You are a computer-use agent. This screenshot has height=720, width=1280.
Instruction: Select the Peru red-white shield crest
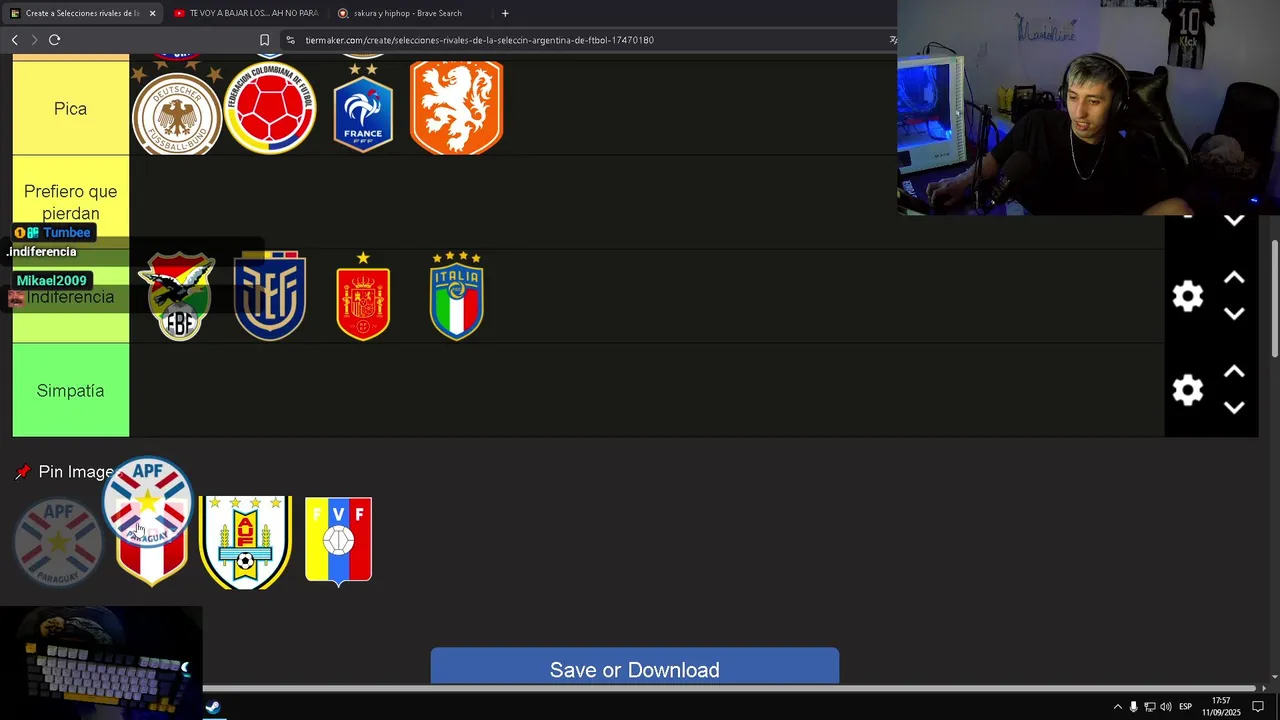tap(152, 565)
